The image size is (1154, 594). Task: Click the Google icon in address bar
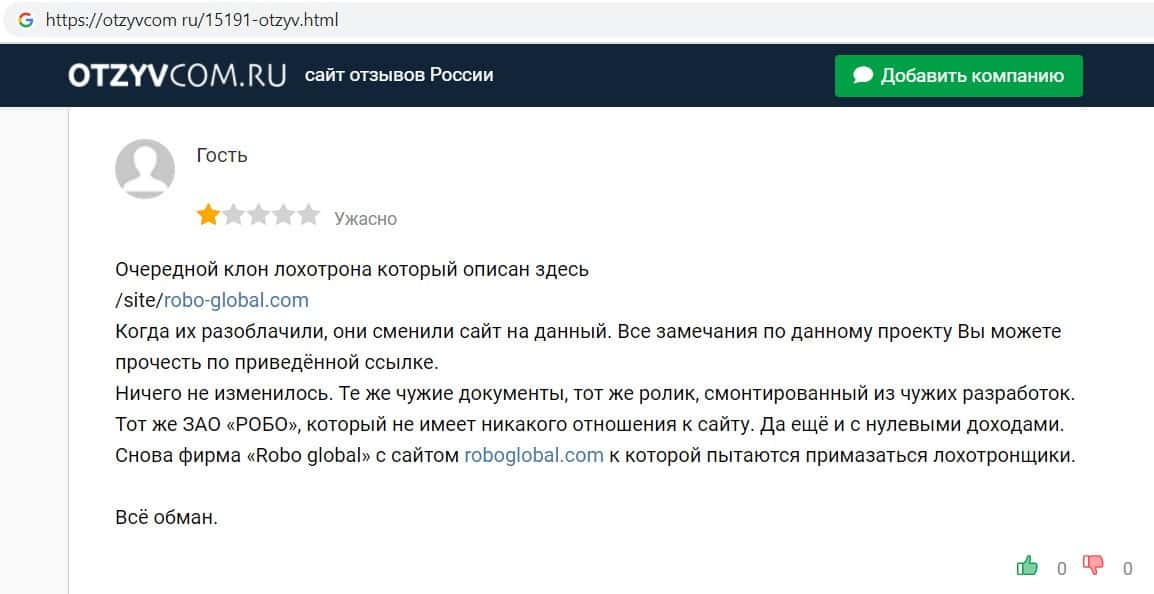click(26, 20)
